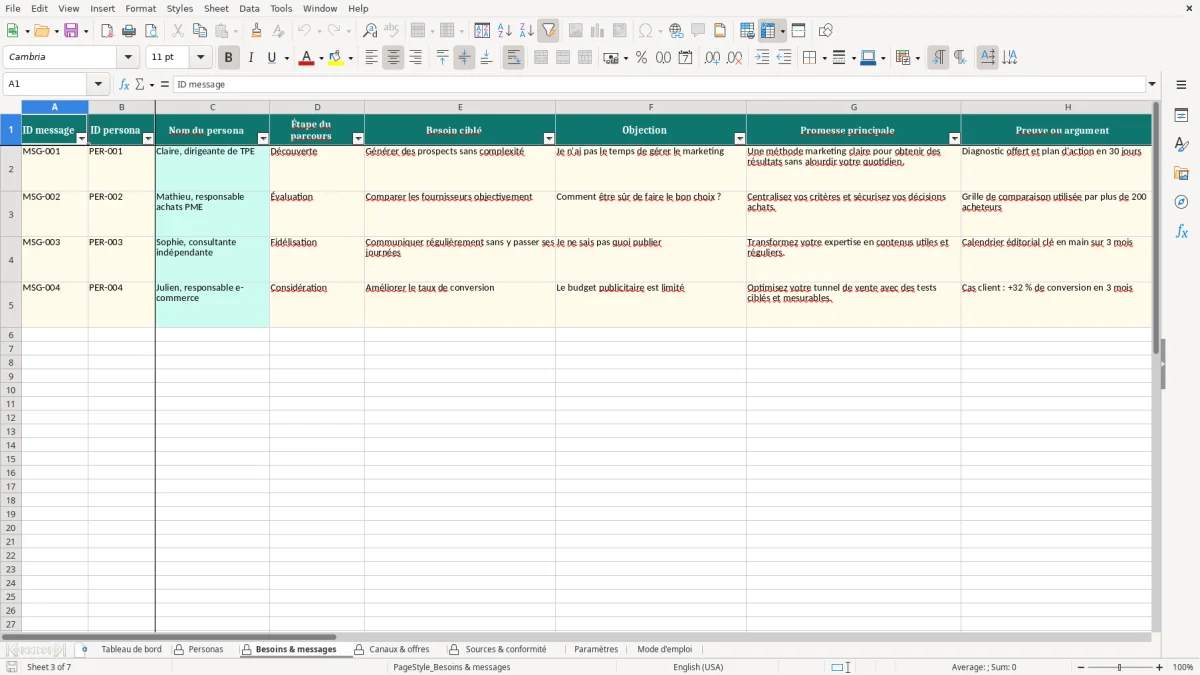Format cells as date
Viewport: 1200px width, 675px height.
(685, 58)
